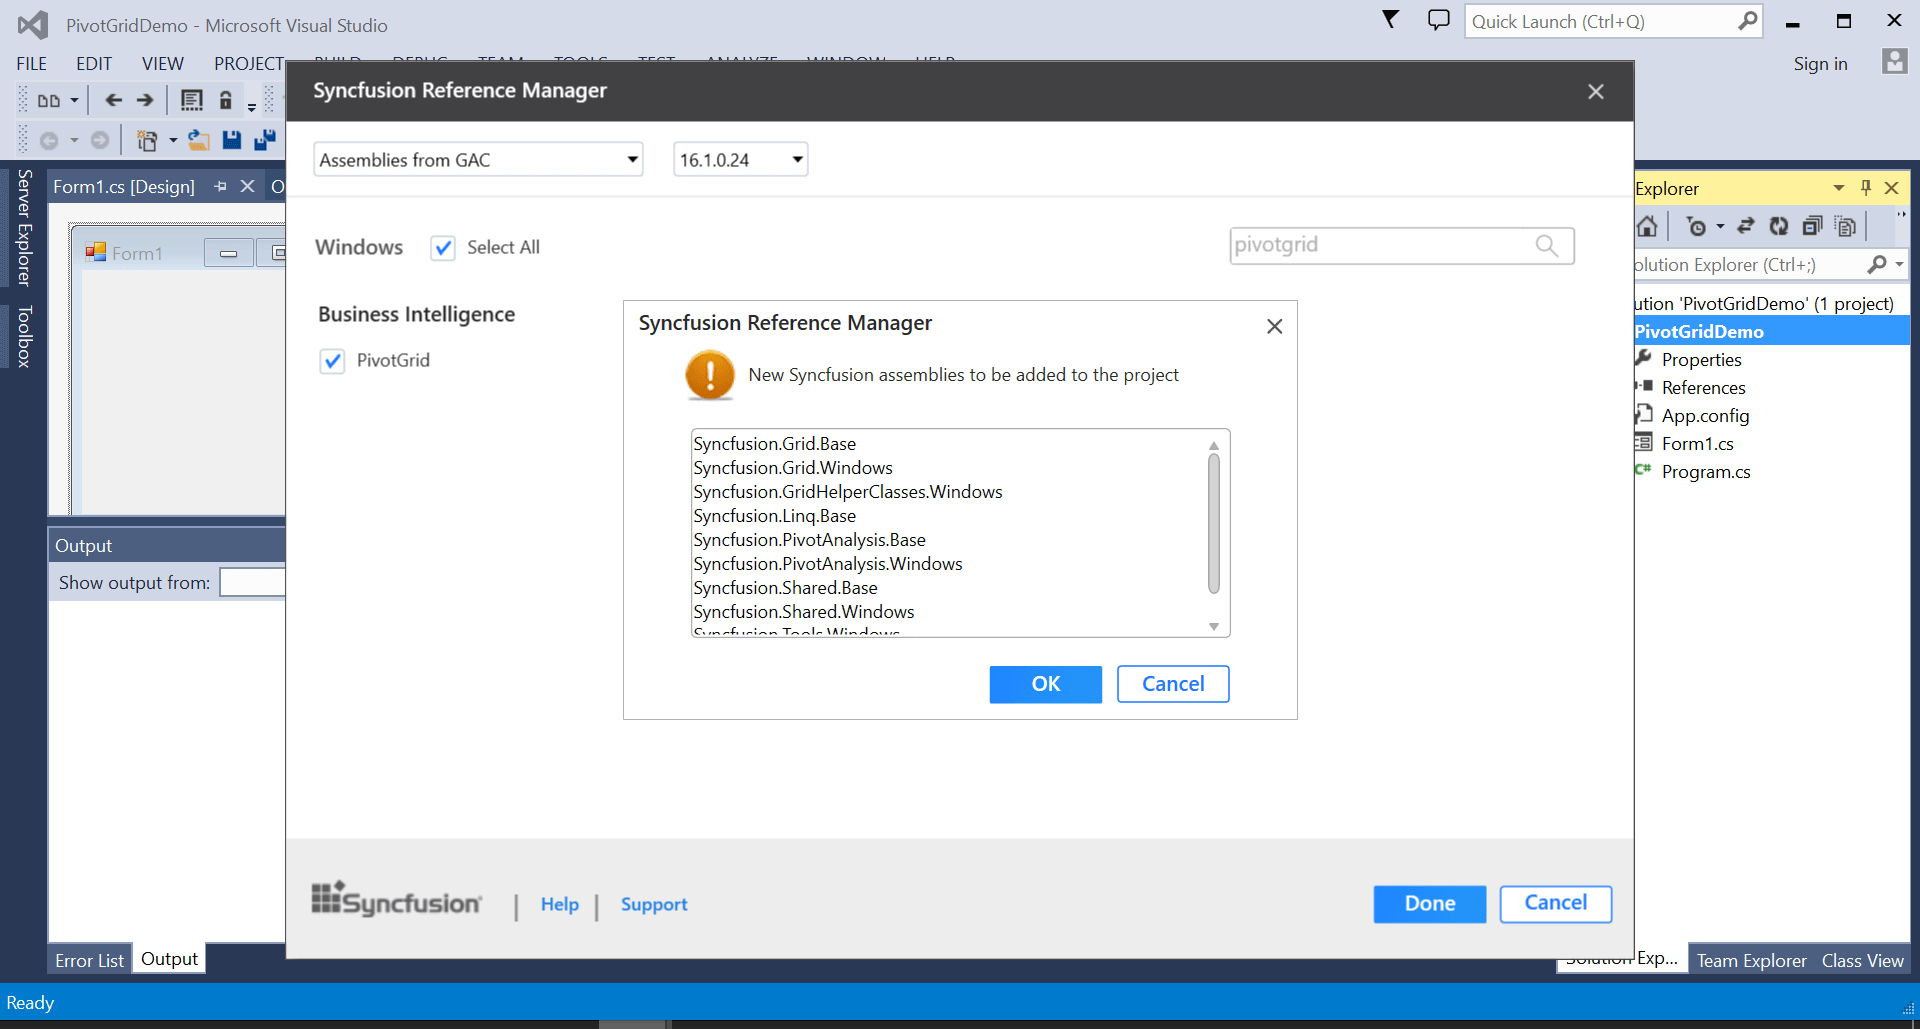Open toolbar options overflow dropdown
Image resolution: width=1920 pixels, height=1029 pixels.
252,106
